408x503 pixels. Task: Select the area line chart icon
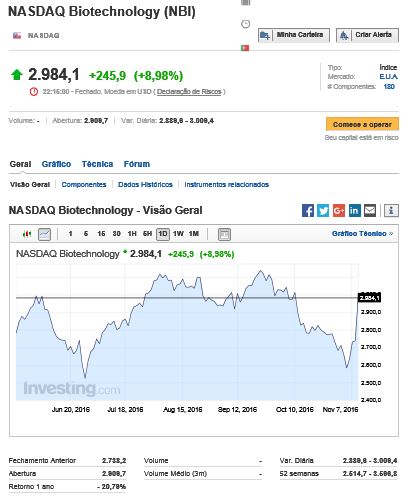coord(44,234)
